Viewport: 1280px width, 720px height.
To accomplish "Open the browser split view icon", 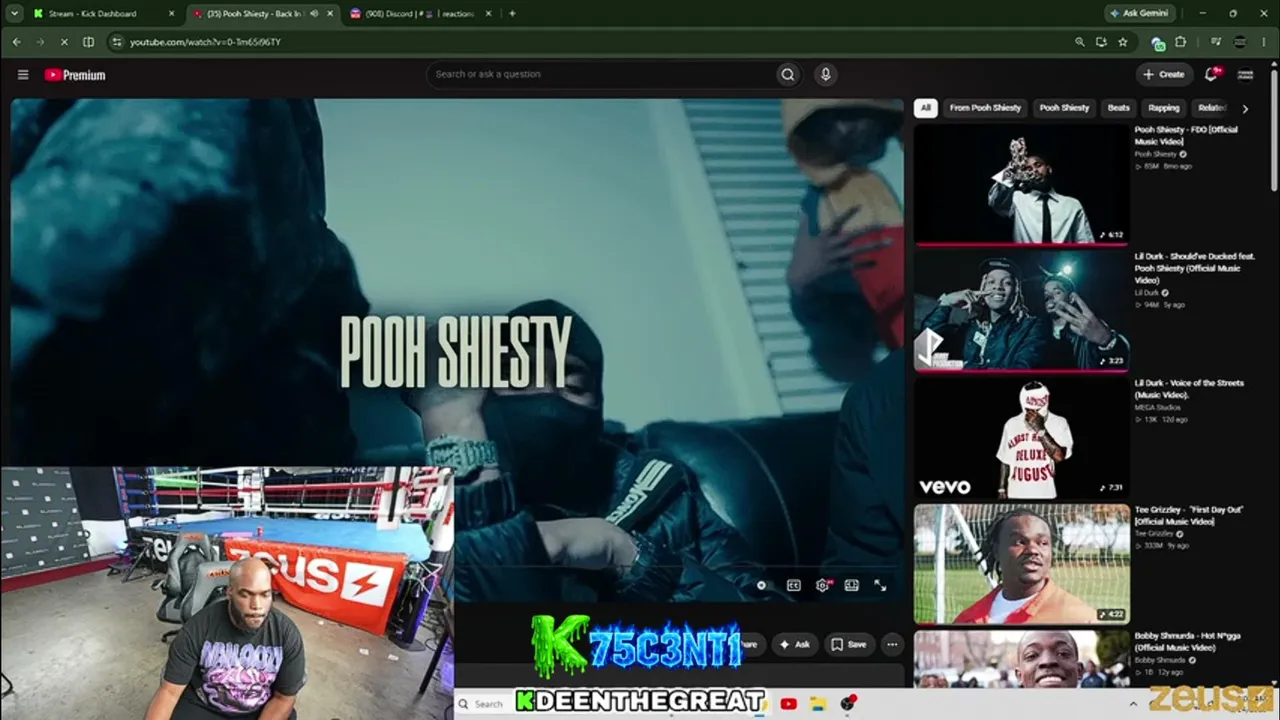I will [x=88, y=42].
